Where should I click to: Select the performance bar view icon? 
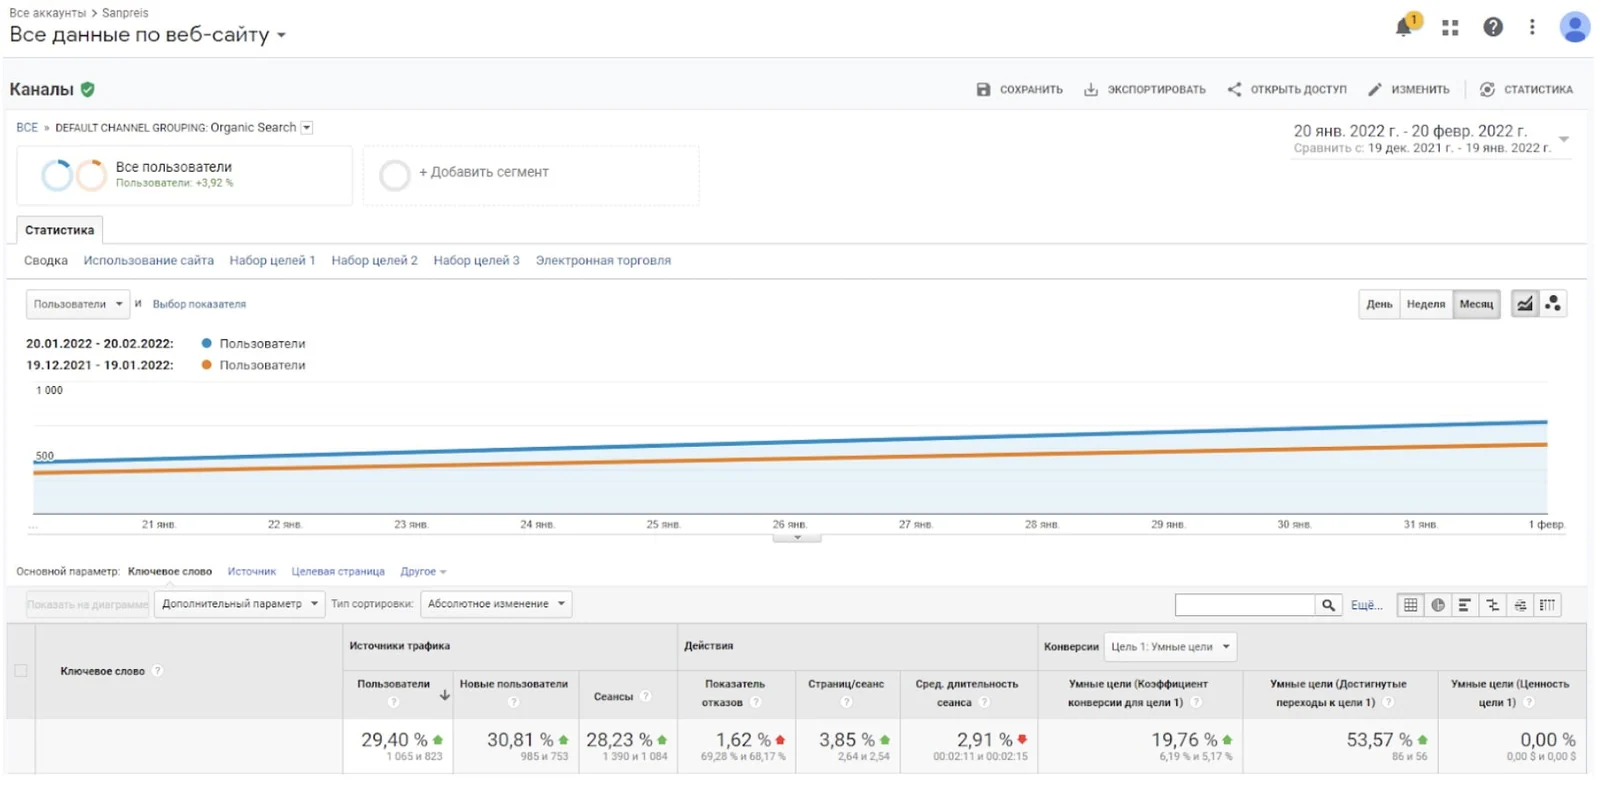tap(1465, 605)
